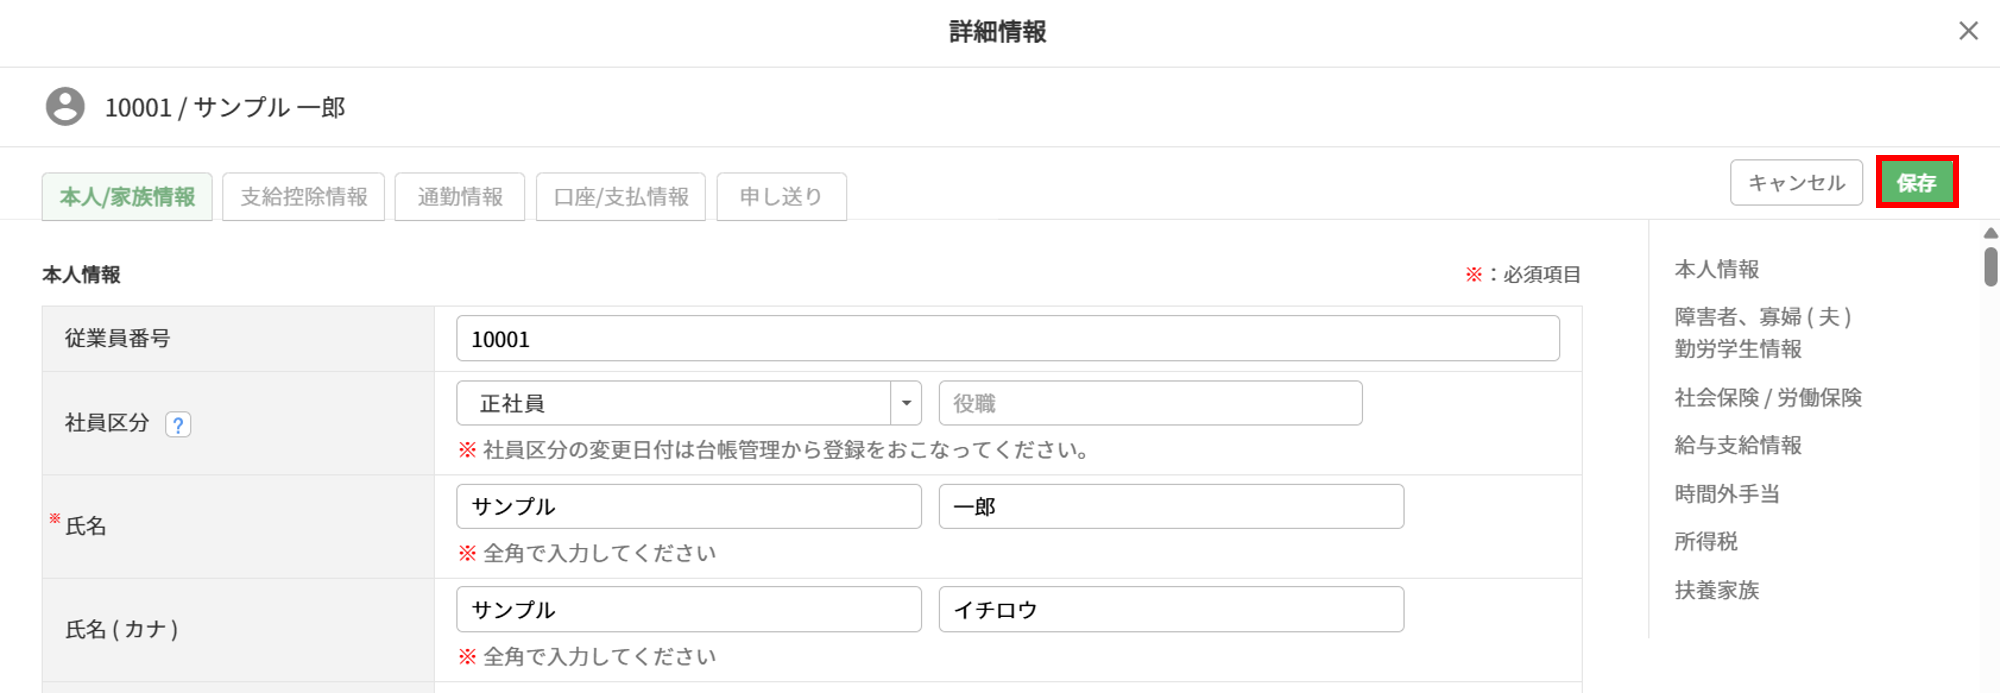Go to the 申し送り tab
The width and height of the screenshot is (2000, 693).
pyautogui.click(x=781, y=197)
